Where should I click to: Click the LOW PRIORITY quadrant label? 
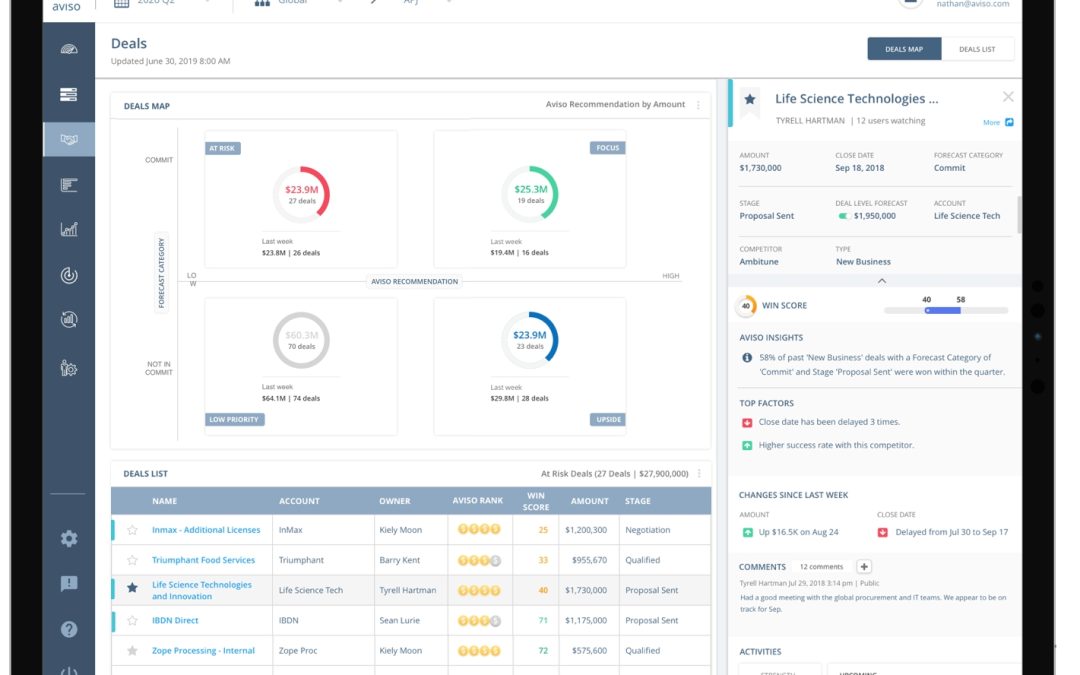234,419
